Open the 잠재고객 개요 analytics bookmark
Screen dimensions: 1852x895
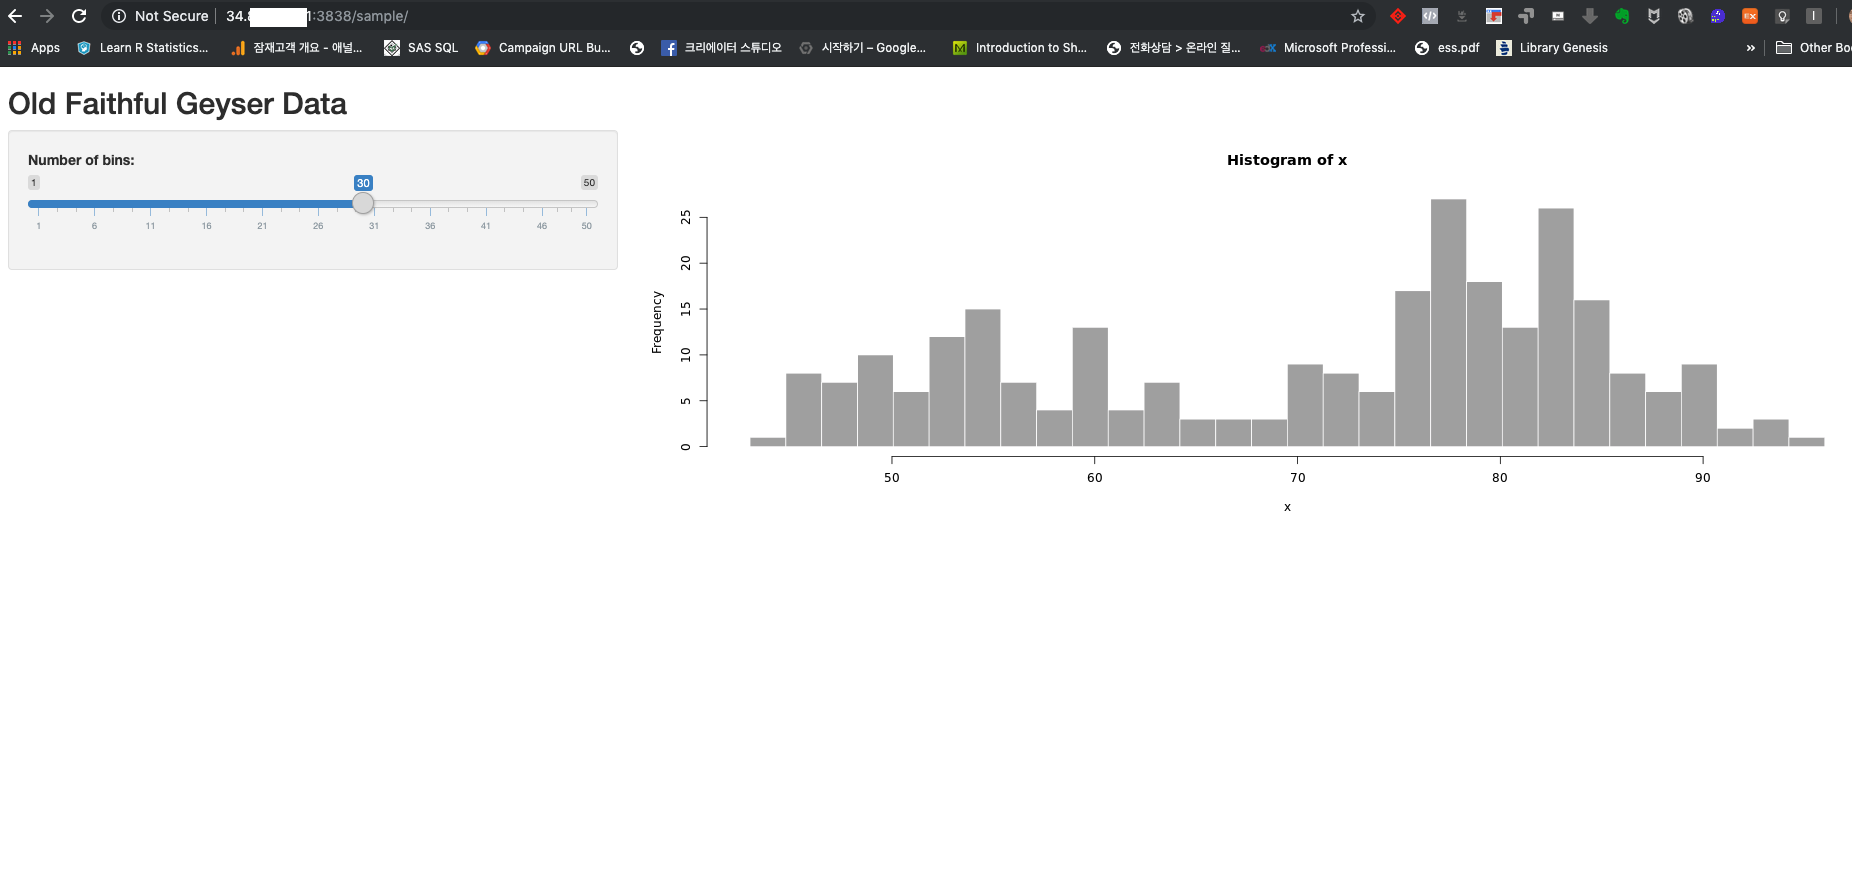tap(297, 48)
